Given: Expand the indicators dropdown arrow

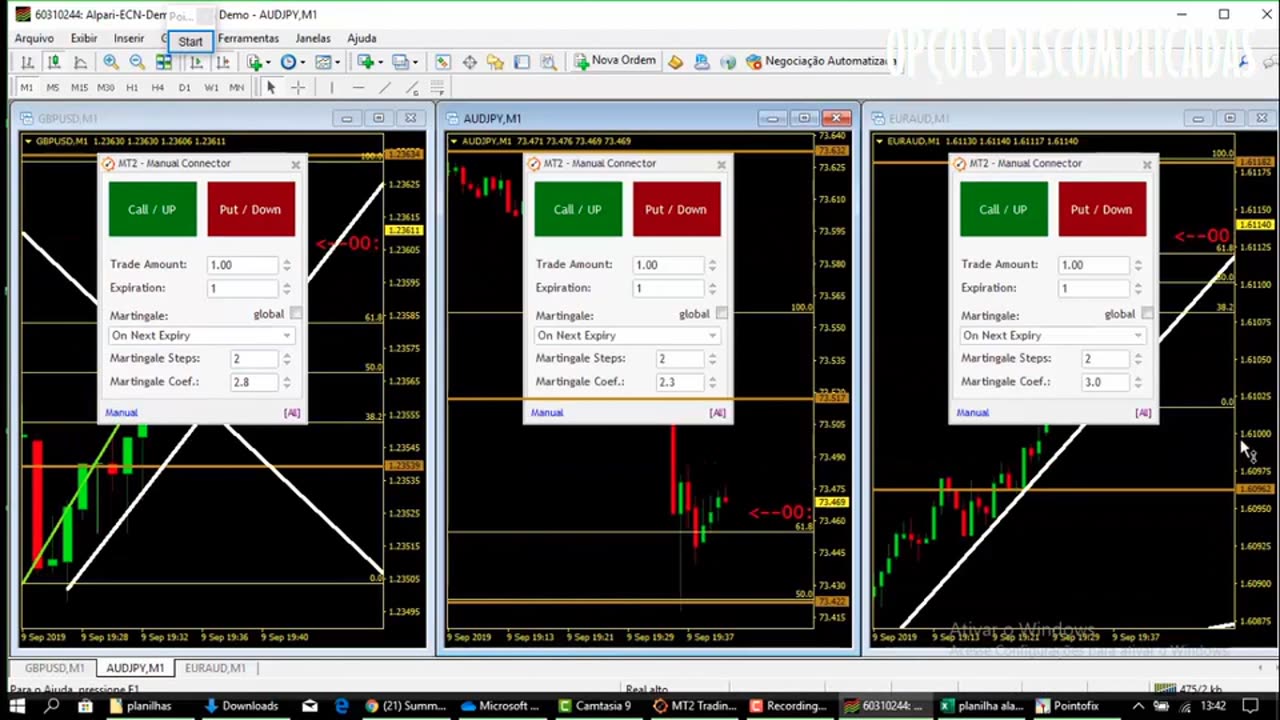Looking at the screenshot, I should [269, 62].
